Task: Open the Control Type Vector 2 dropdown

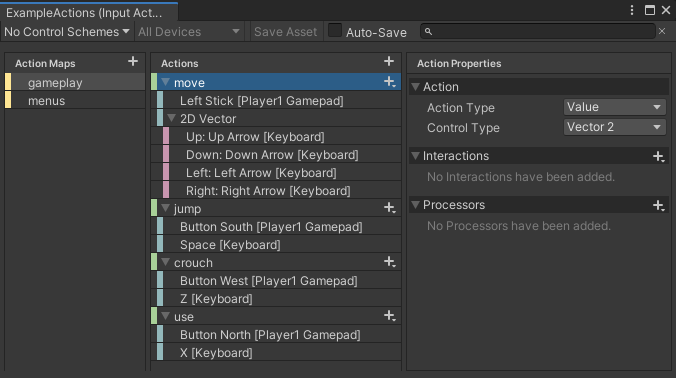Action: point(614,127)
